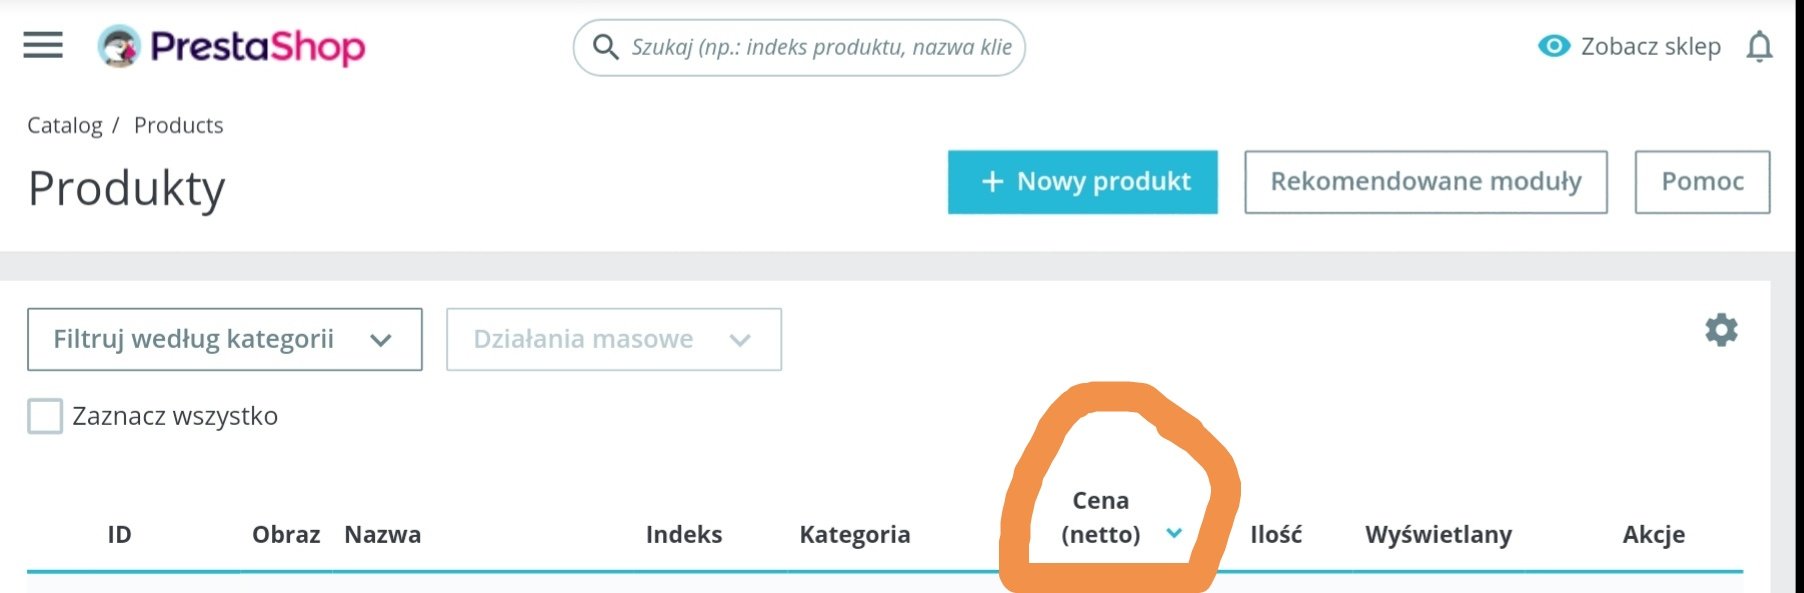Image resolution: width=1804 pixels, height=593 pixels.
Task: Click the PrestaShop logo
Action: [x=232, y=47]
